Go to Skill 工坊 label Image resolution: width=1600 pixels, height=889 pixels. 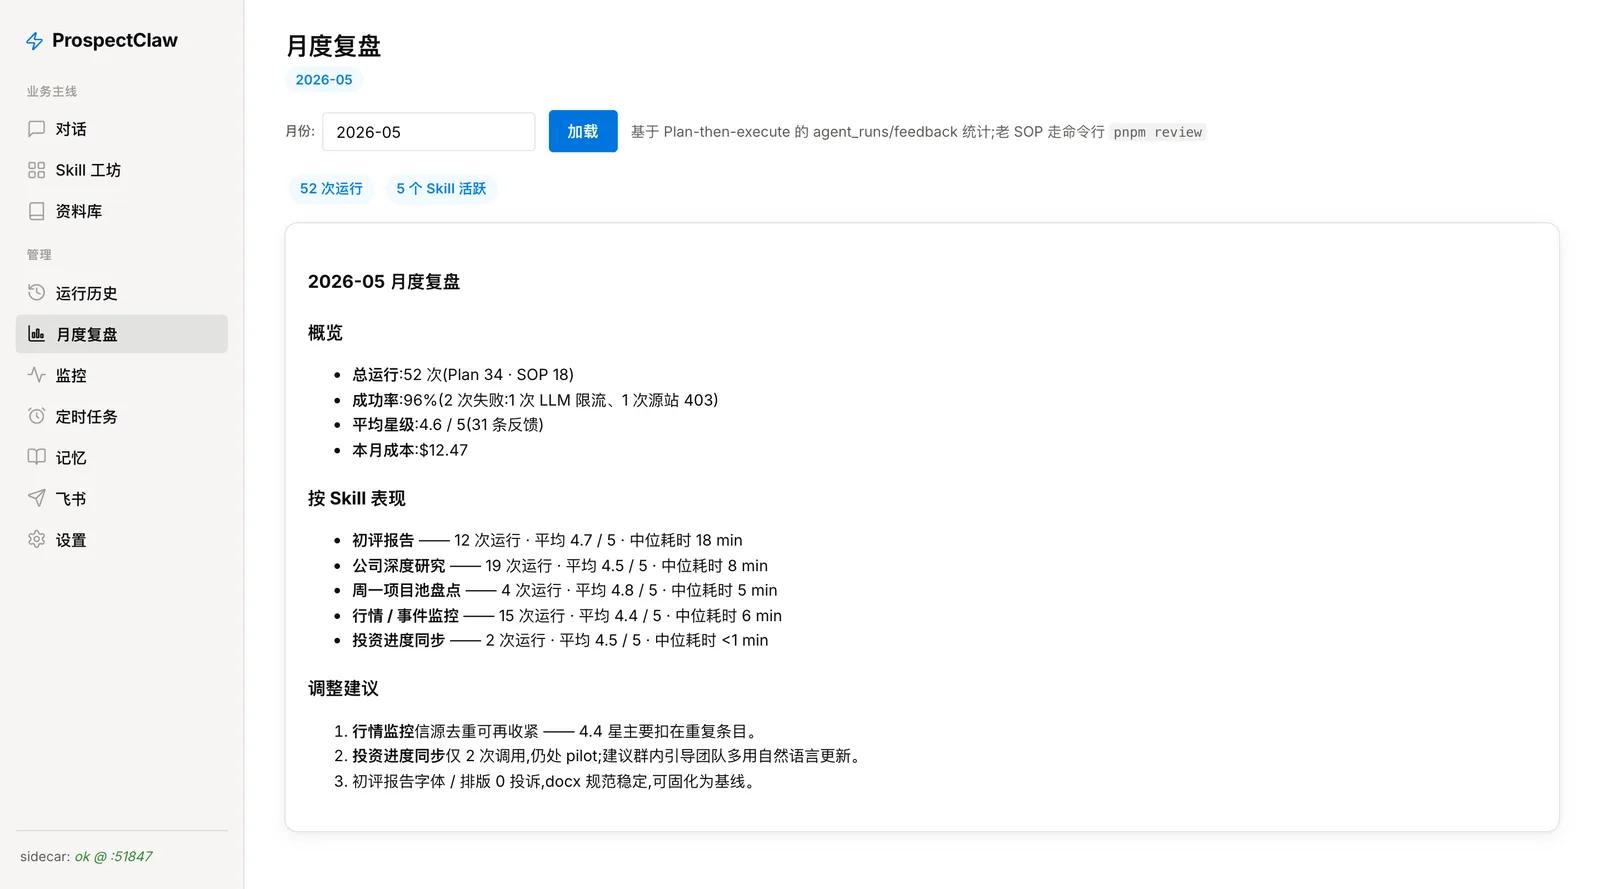tap(88, 170)
